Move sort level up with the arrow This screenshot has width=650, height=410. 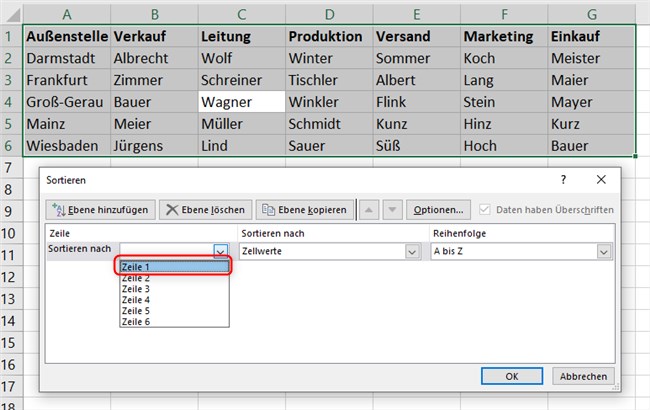pyautogui.click(x=369, y=210)
